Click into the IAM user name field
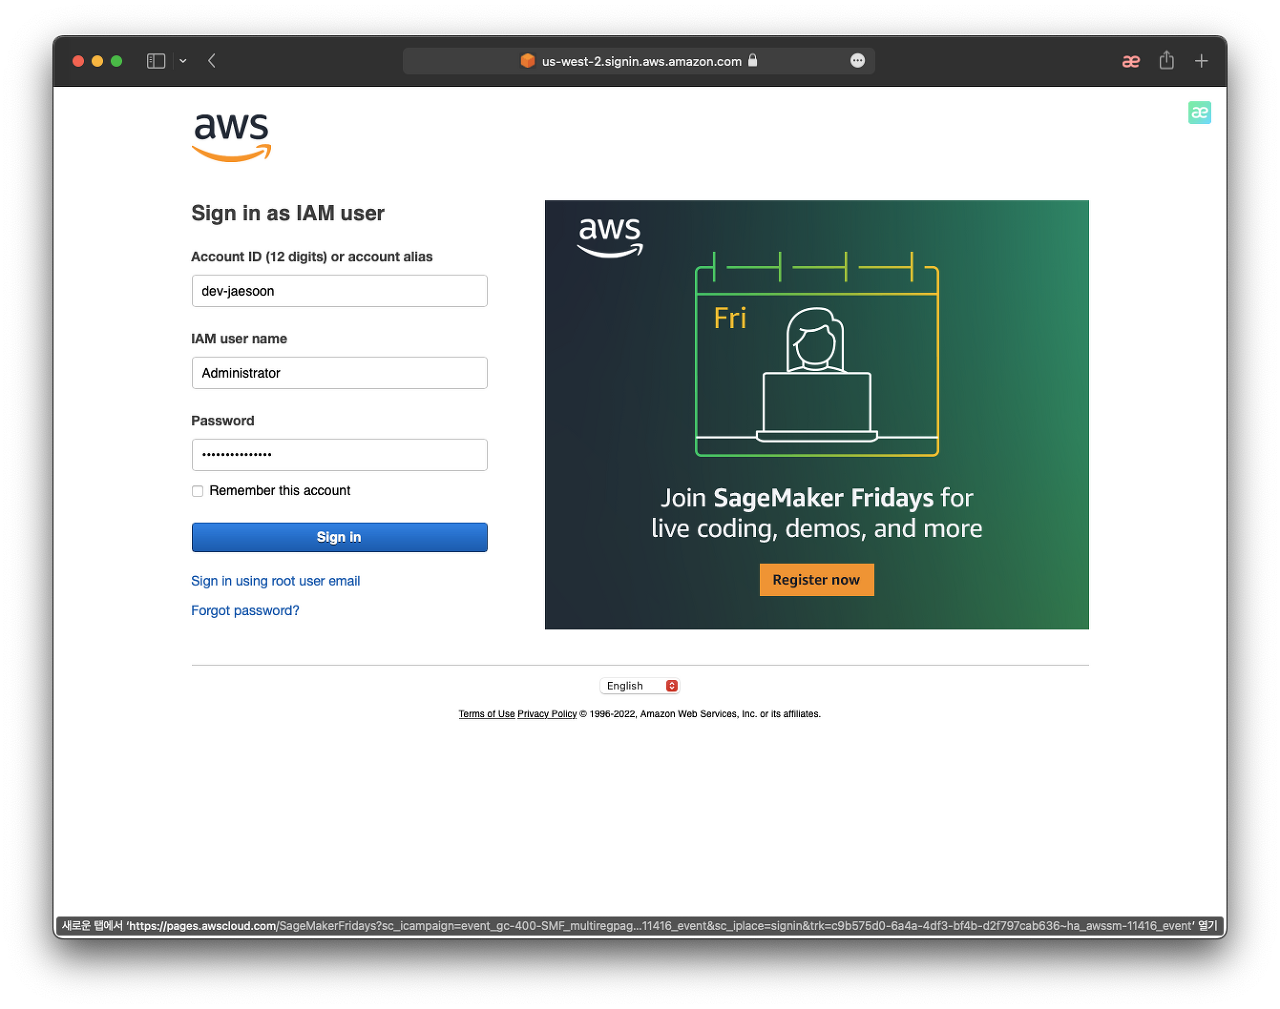 340,373
